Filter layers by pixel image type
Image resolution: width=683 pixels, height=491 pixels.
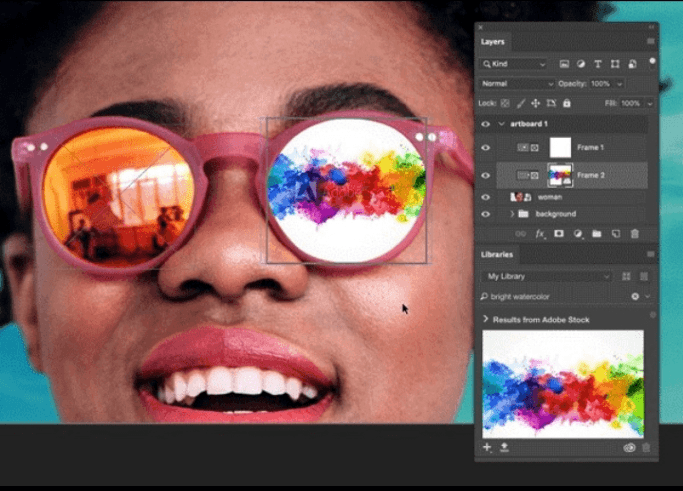[564, 64]
